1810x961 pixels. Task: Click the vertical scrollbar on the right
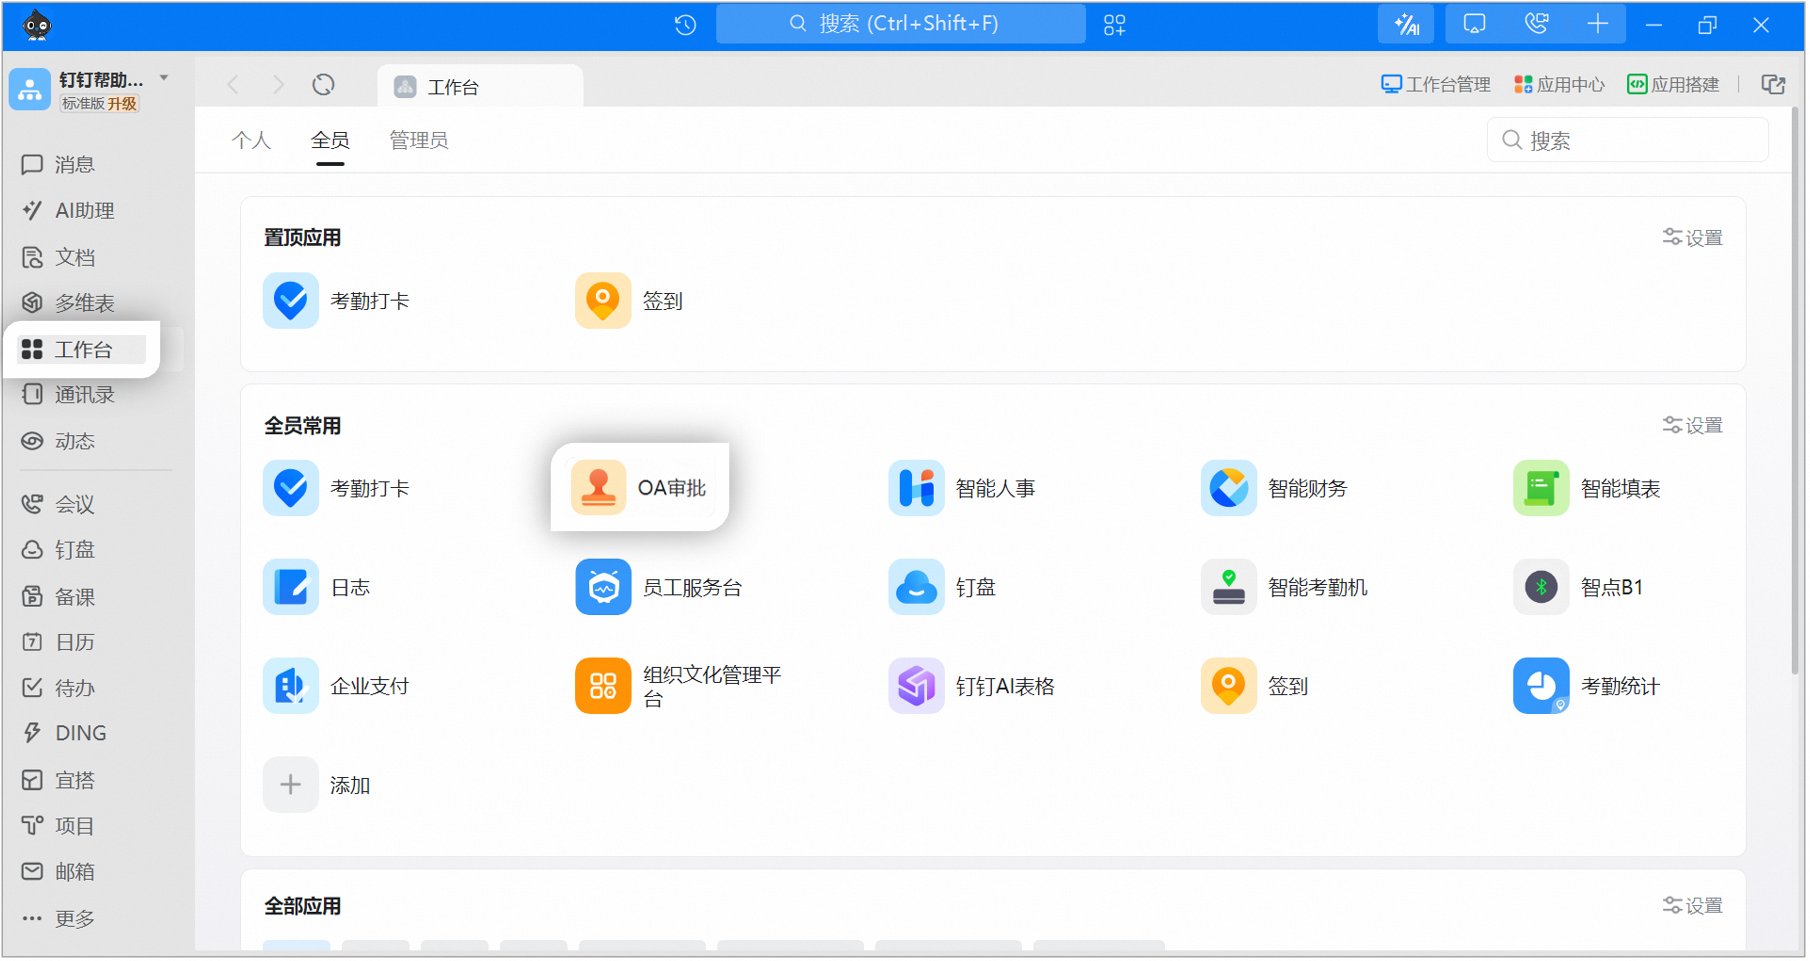coord(1796,390)
